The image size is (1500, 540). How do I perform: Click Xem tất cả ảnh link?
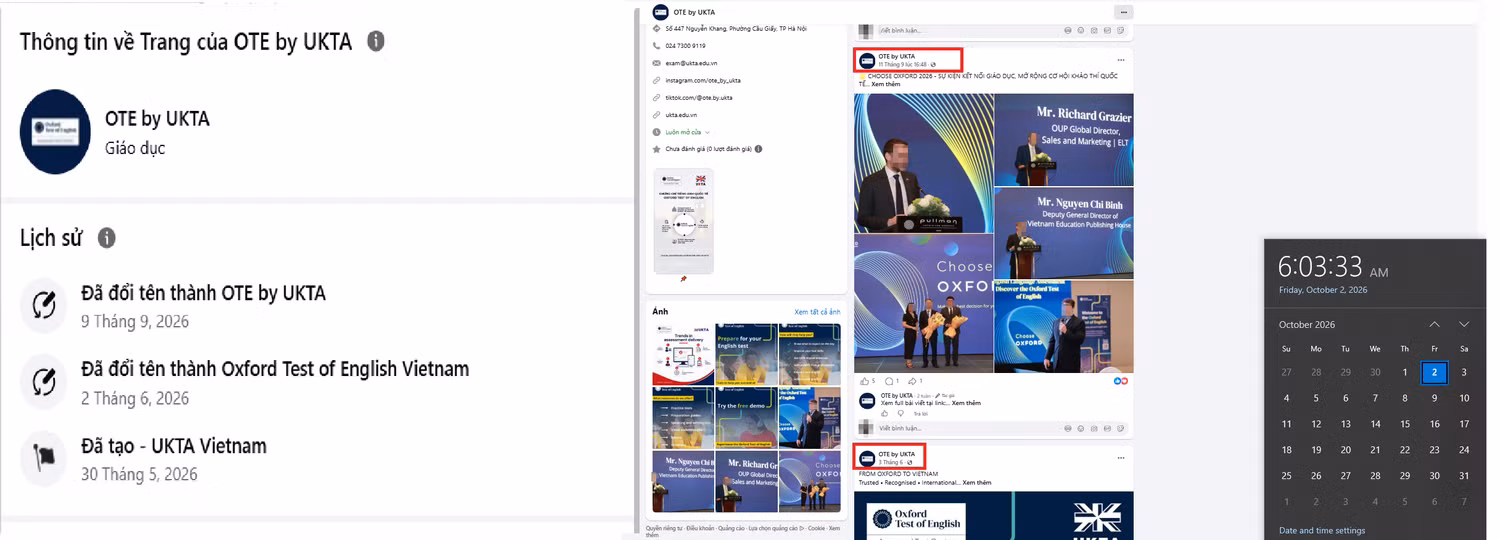pos(817,312)
